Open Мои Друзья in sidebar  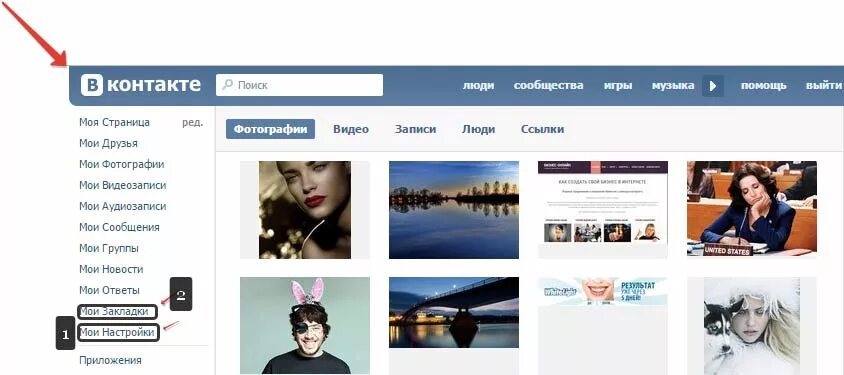tap(108, 143)
